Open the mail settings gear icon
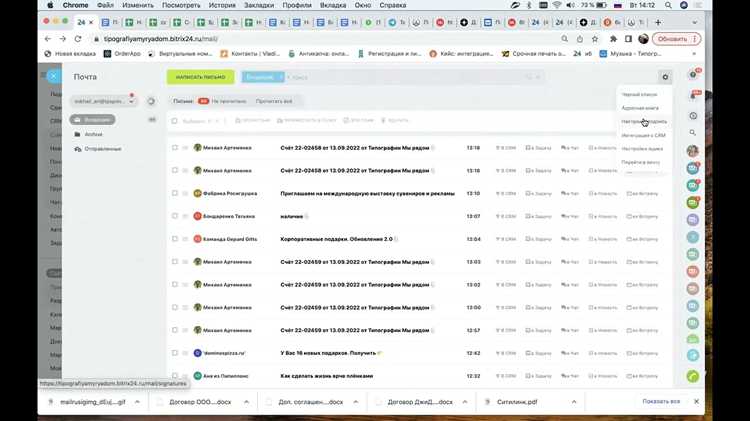Screen dimensions: 750x421 (x=665, y=77)
